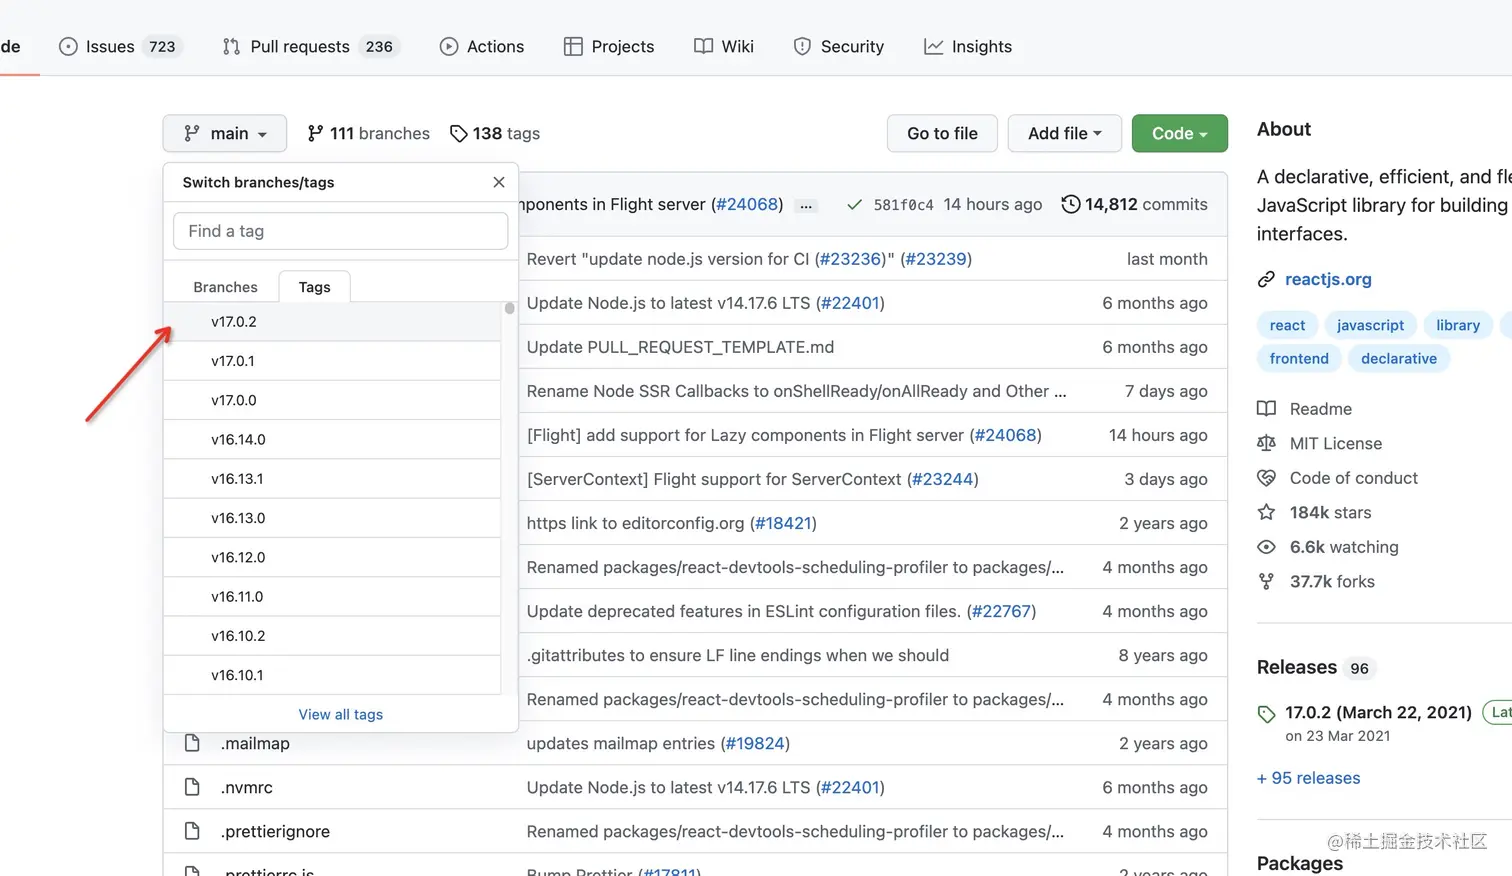Click the .mailmap file icon
1512x876 pixels.
192,743
